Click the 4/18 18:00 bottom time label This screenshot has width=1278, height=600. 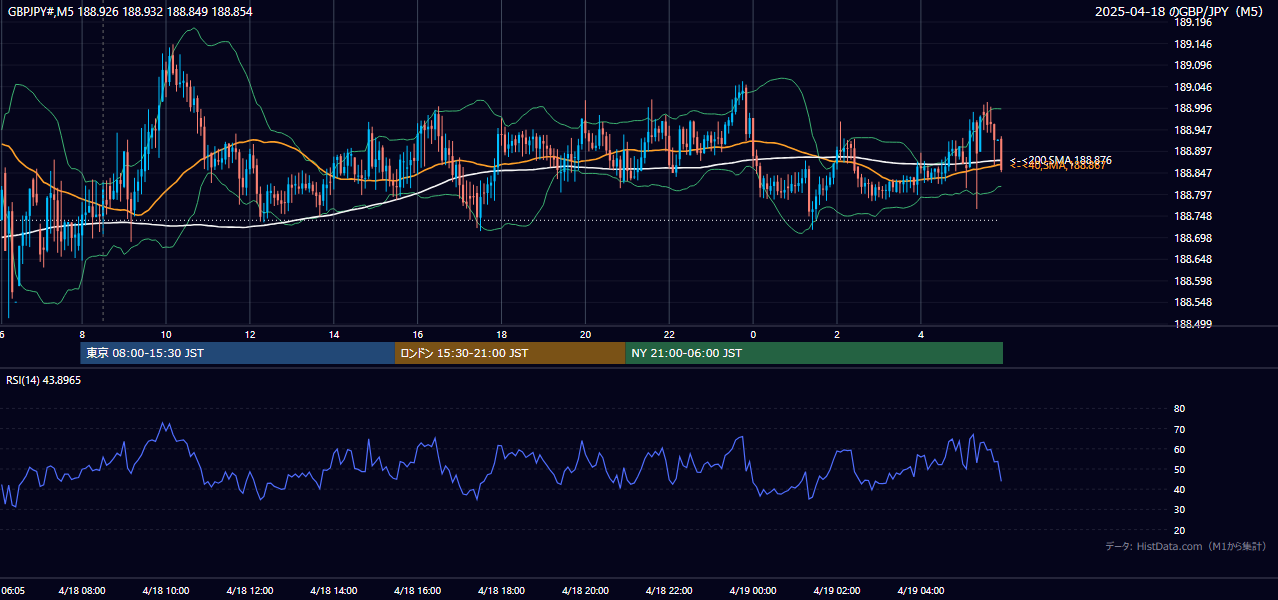502,591
